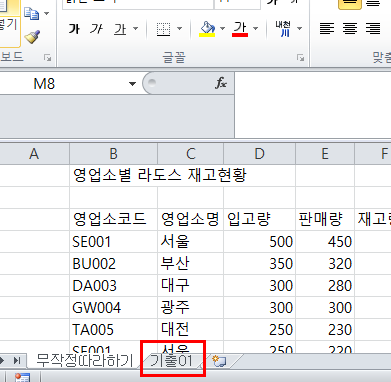This screenshot has width=391, height=382.
Task: Select column A header
Action: click(34, 154)
